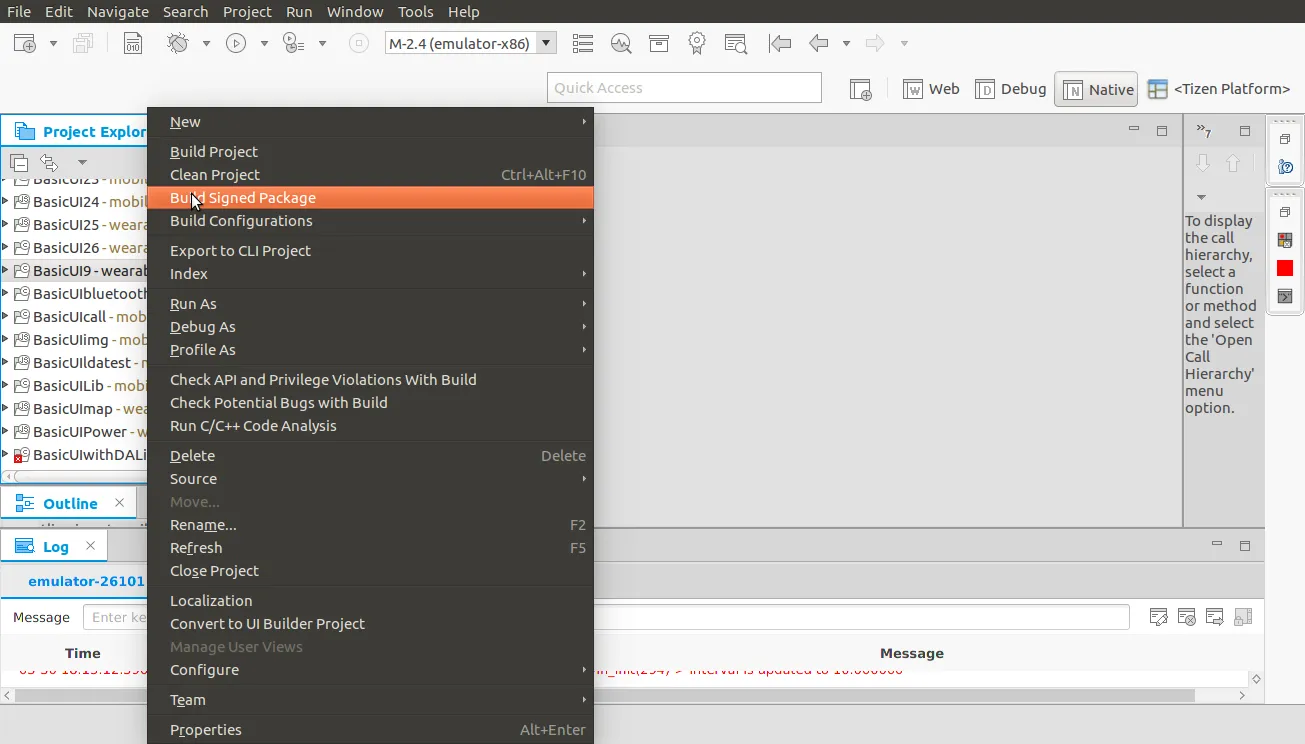Expand the BasicUILib project node
Viewport: 1305px width, 744px height.
tap(5, 385)
